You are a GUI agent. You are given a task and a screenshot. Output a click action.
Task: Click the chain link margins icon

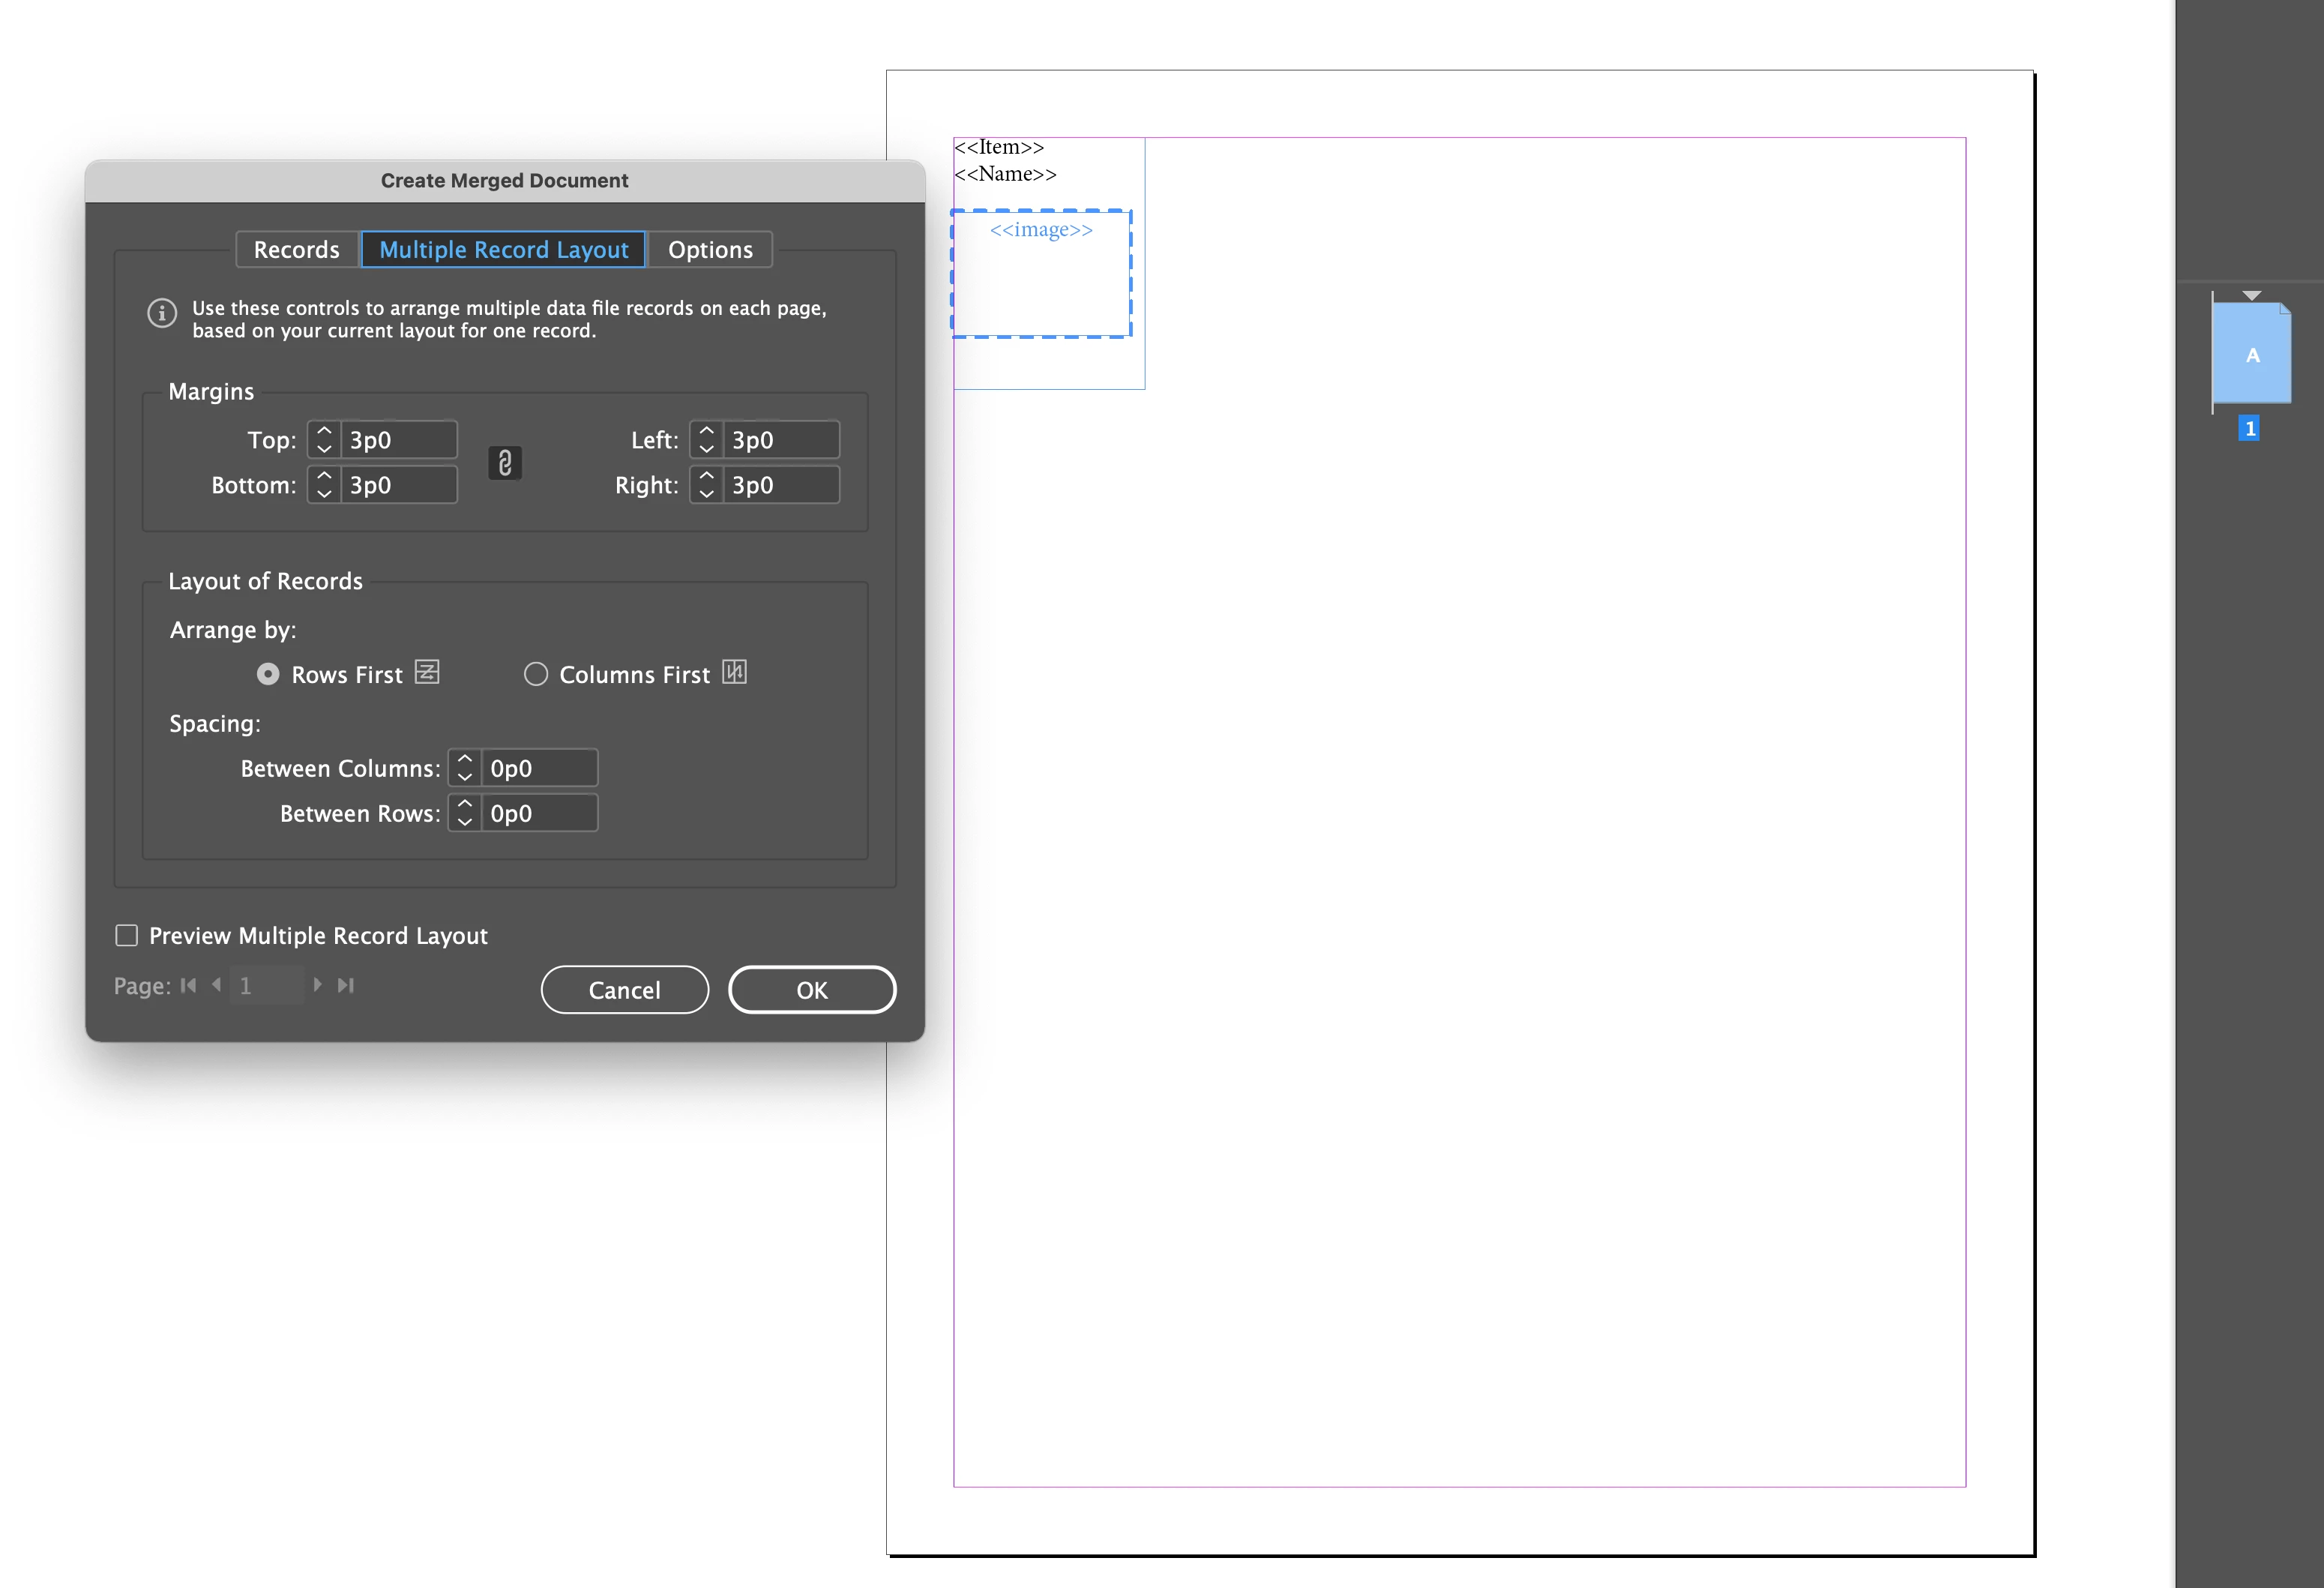(505, 463)
